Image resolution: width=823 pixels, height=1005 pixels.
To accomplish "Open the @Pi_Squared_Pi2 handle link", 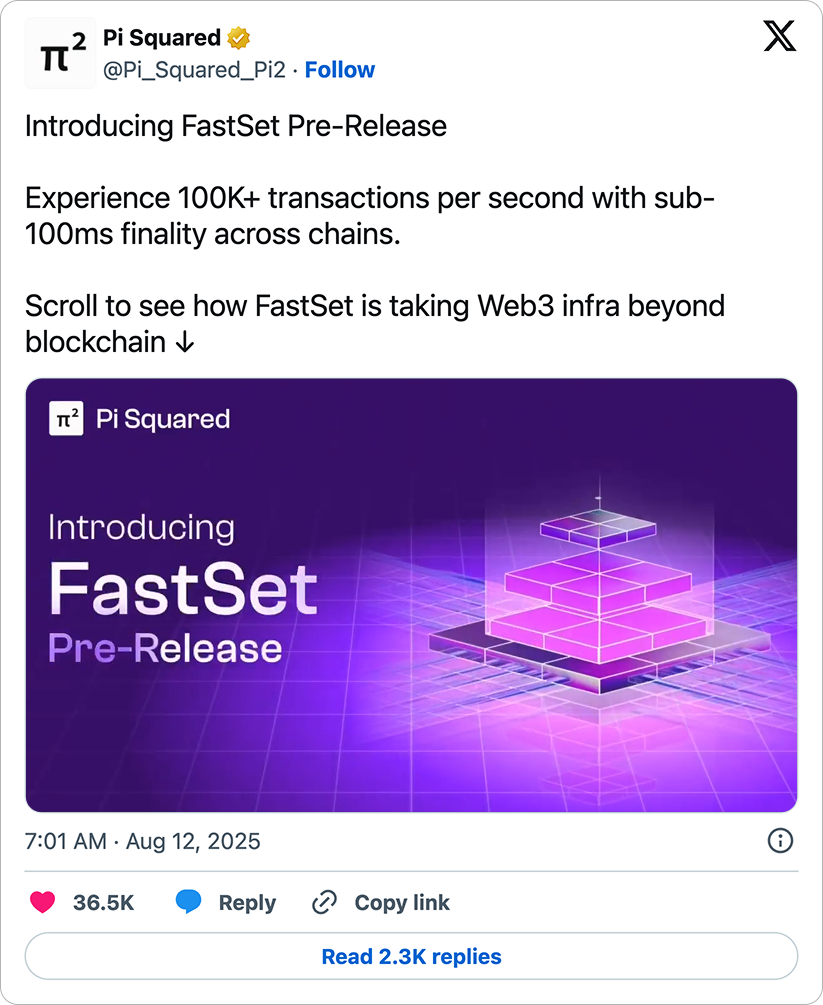I will [x=194, y=70].
